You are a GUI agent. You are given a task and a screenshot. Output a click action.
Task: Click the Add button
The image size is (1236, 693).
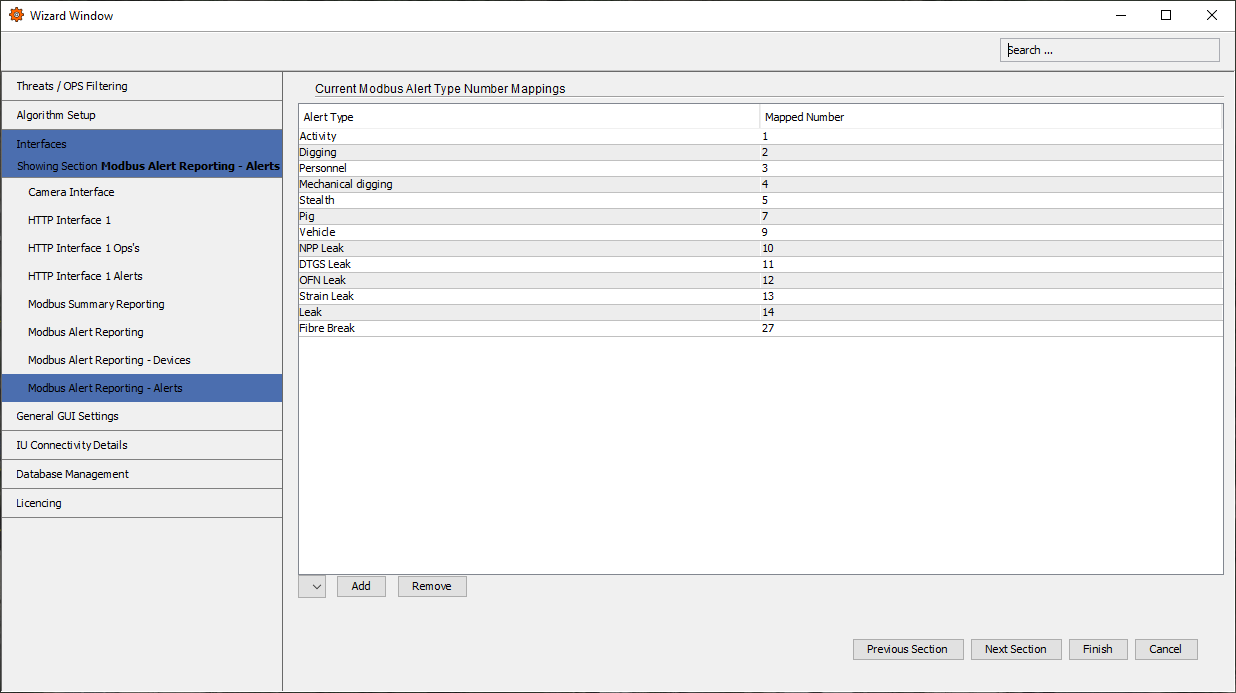[361, 586]
